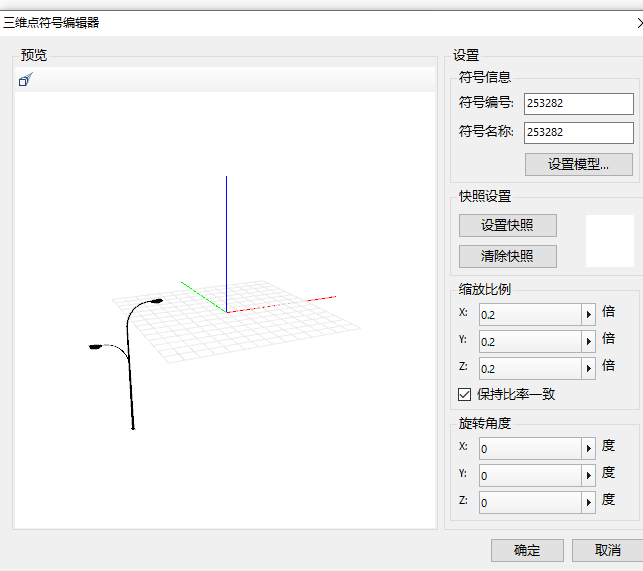643x571 pixels.
Task: Click the 清除快照 button
Action: 508,256
